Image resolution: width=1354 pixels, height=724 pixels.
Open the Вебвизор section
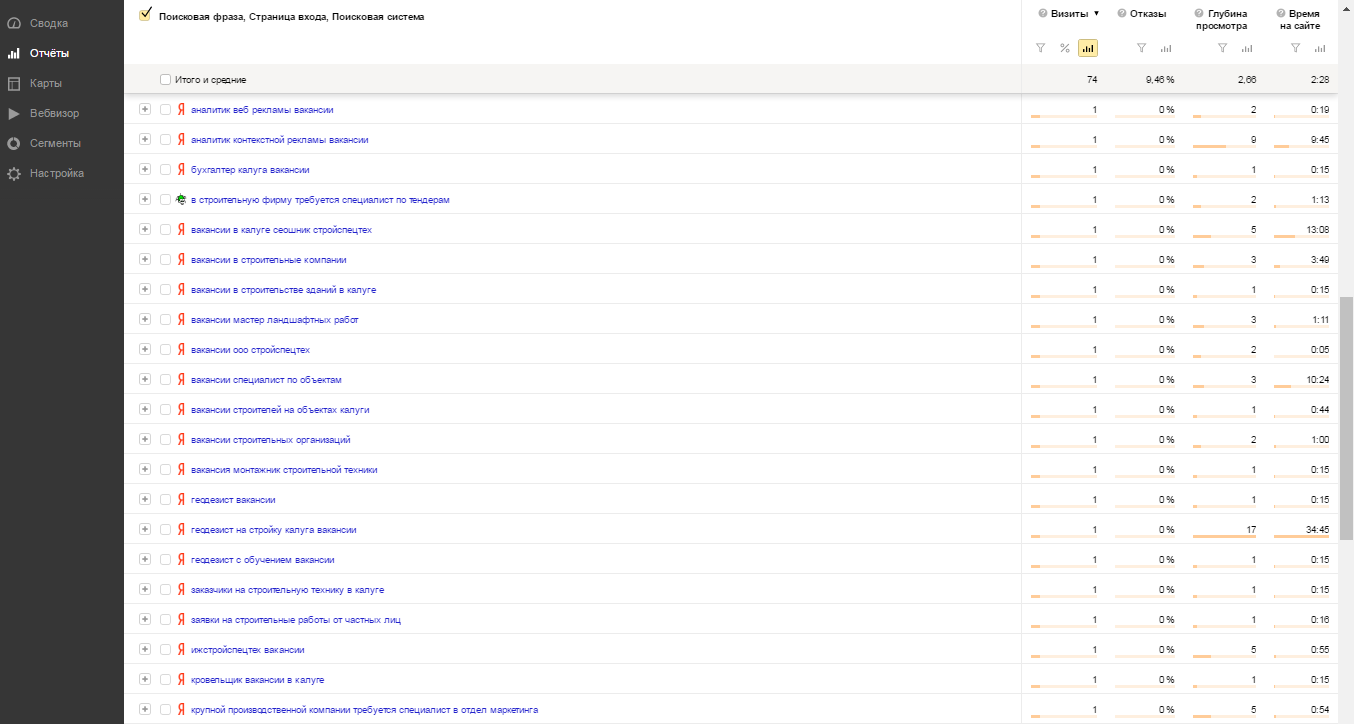54,113
